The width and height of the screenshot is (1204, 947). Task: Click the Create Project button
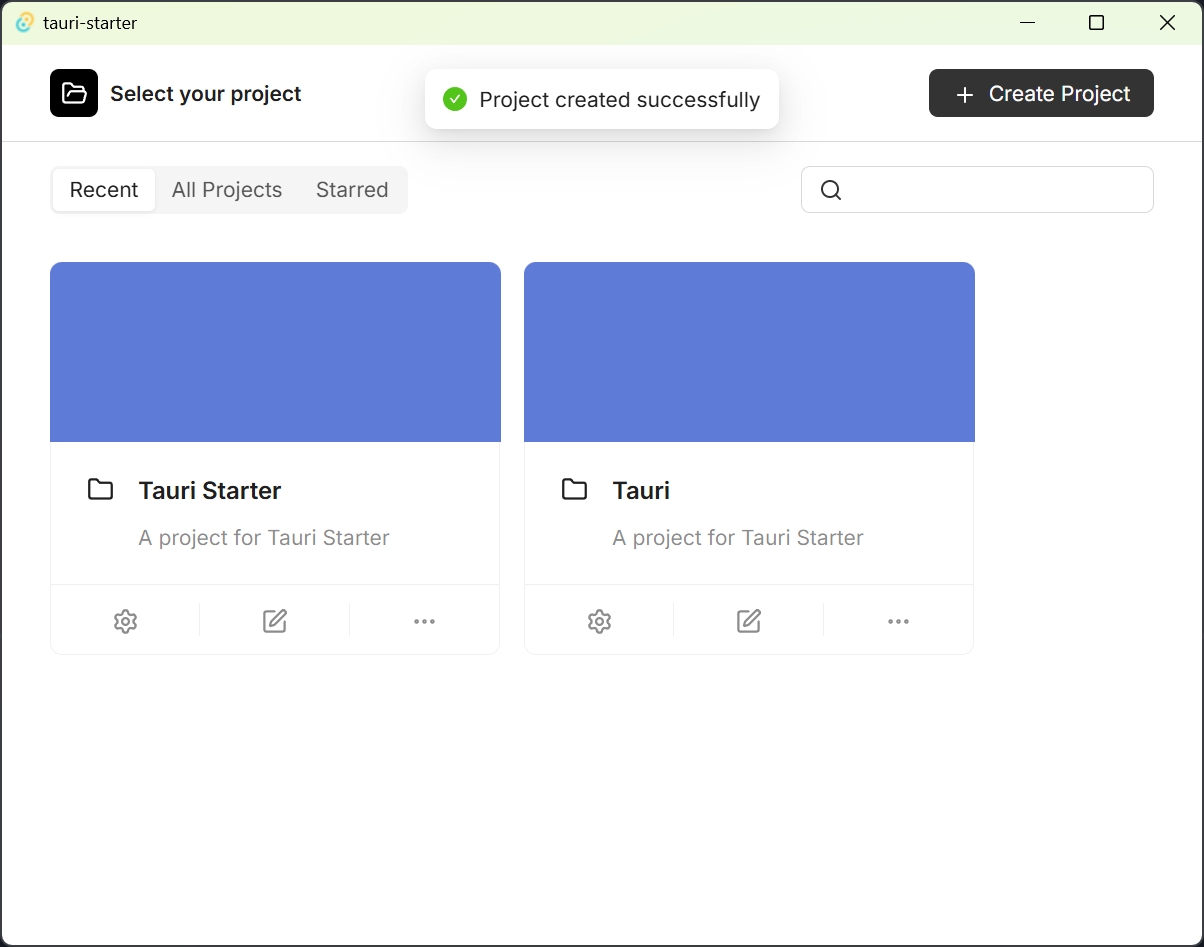click(1041, 93)
